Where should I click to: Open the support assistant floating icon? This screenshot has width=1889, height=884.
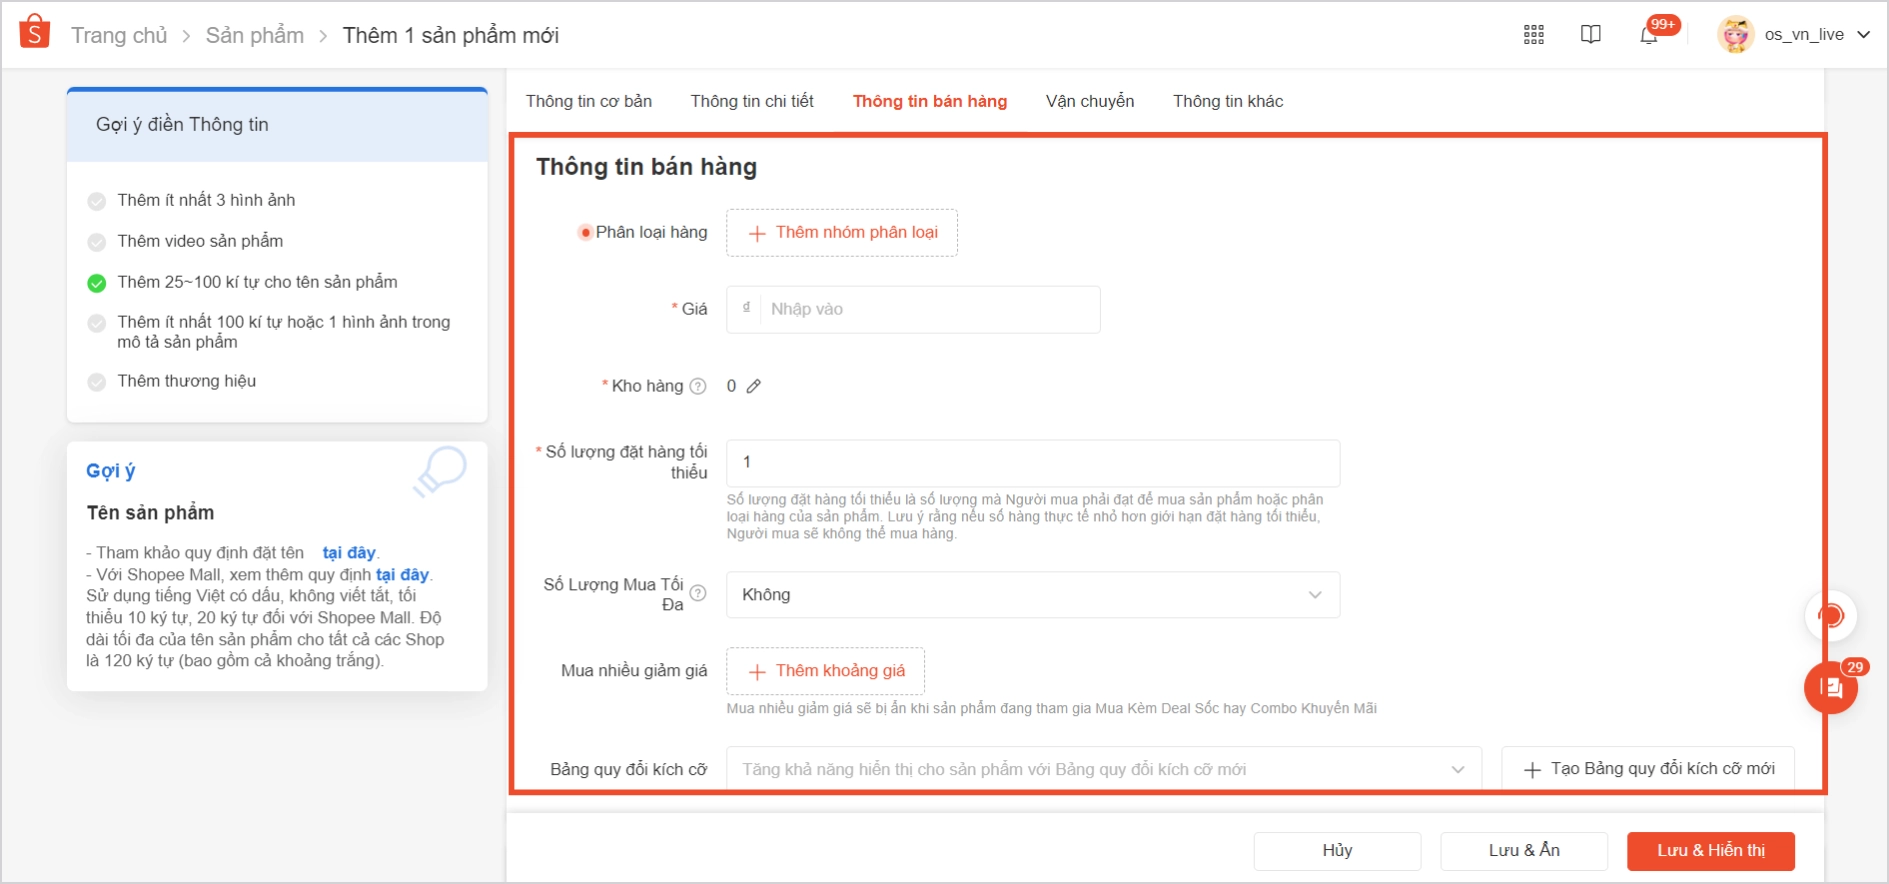tap(1831, 616)
